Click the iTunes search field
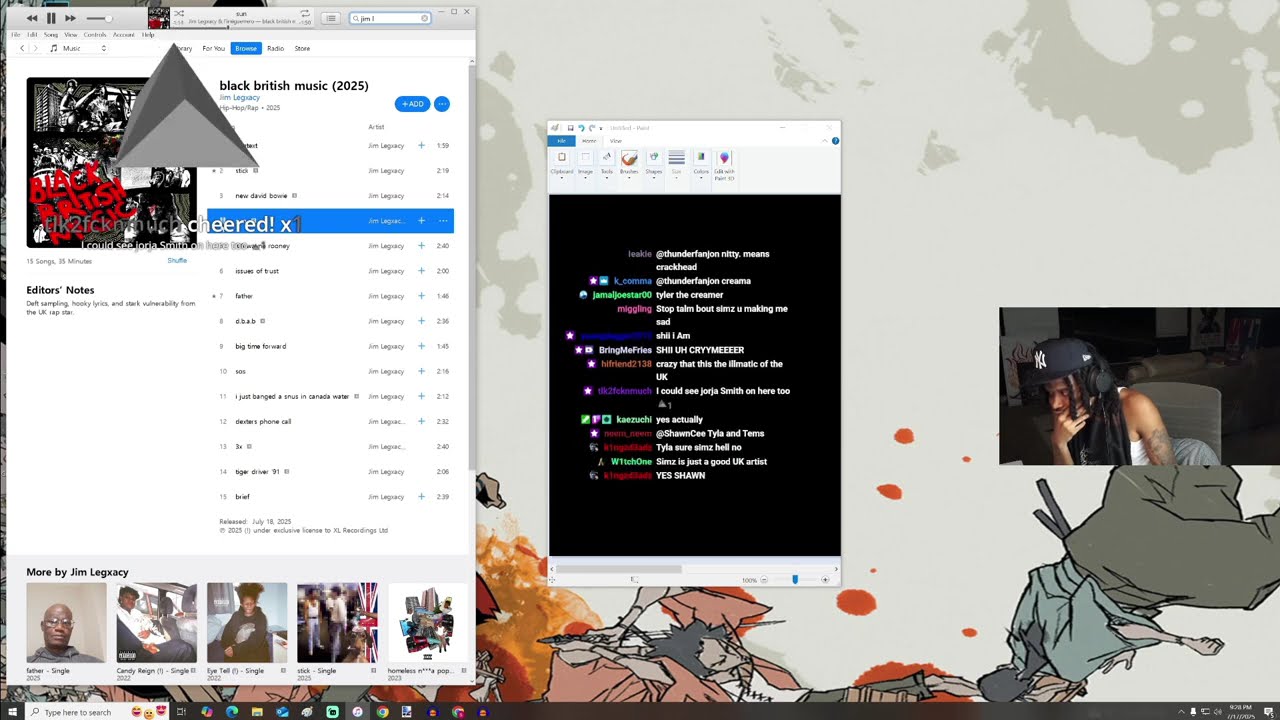This screenshot has height=720, width=1280. [x=390, y=18]
